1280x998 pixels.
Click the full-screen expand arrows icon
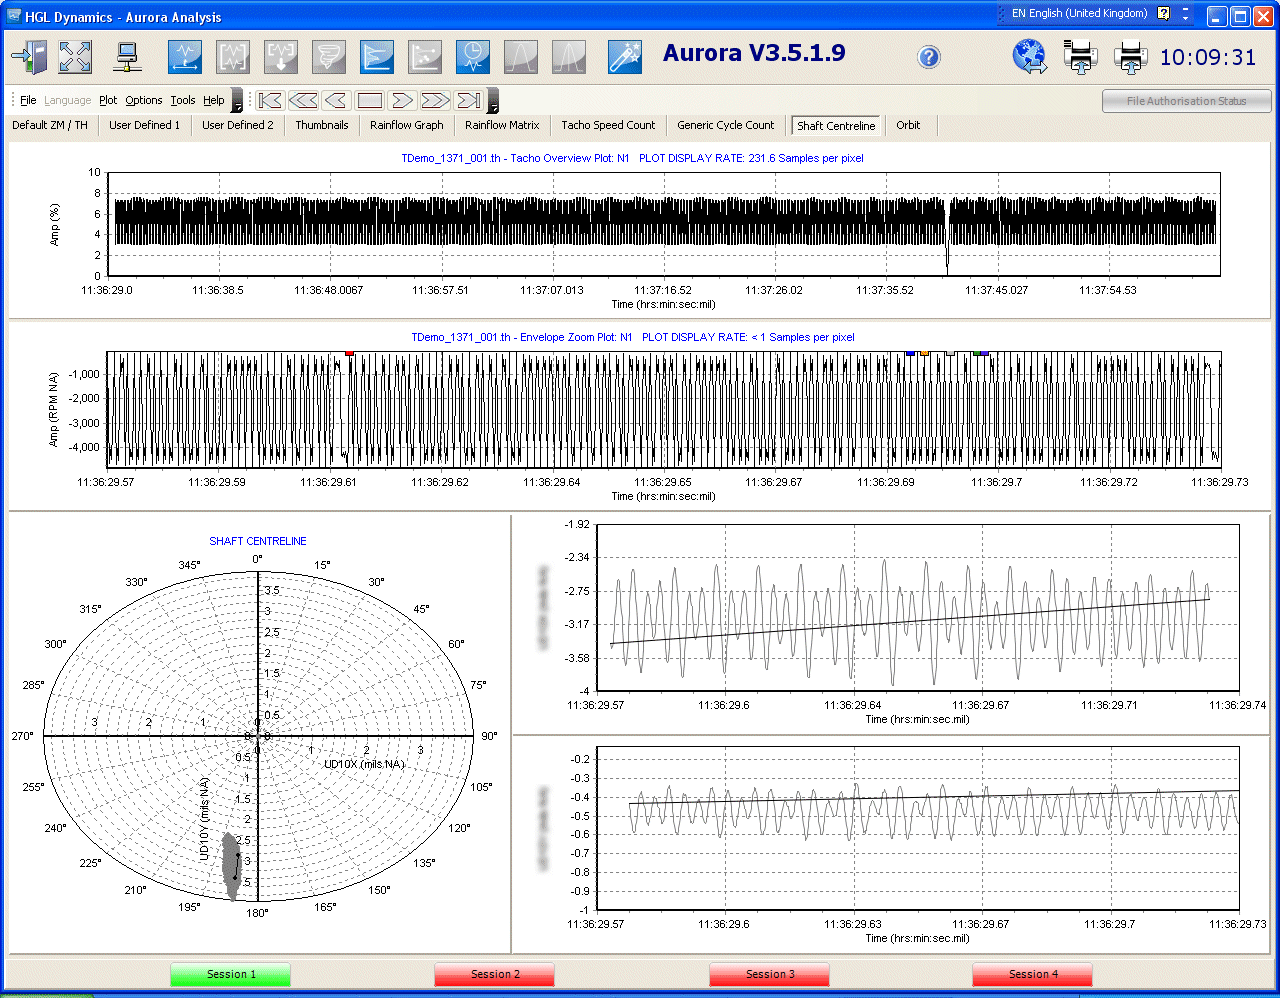(75, 57)
